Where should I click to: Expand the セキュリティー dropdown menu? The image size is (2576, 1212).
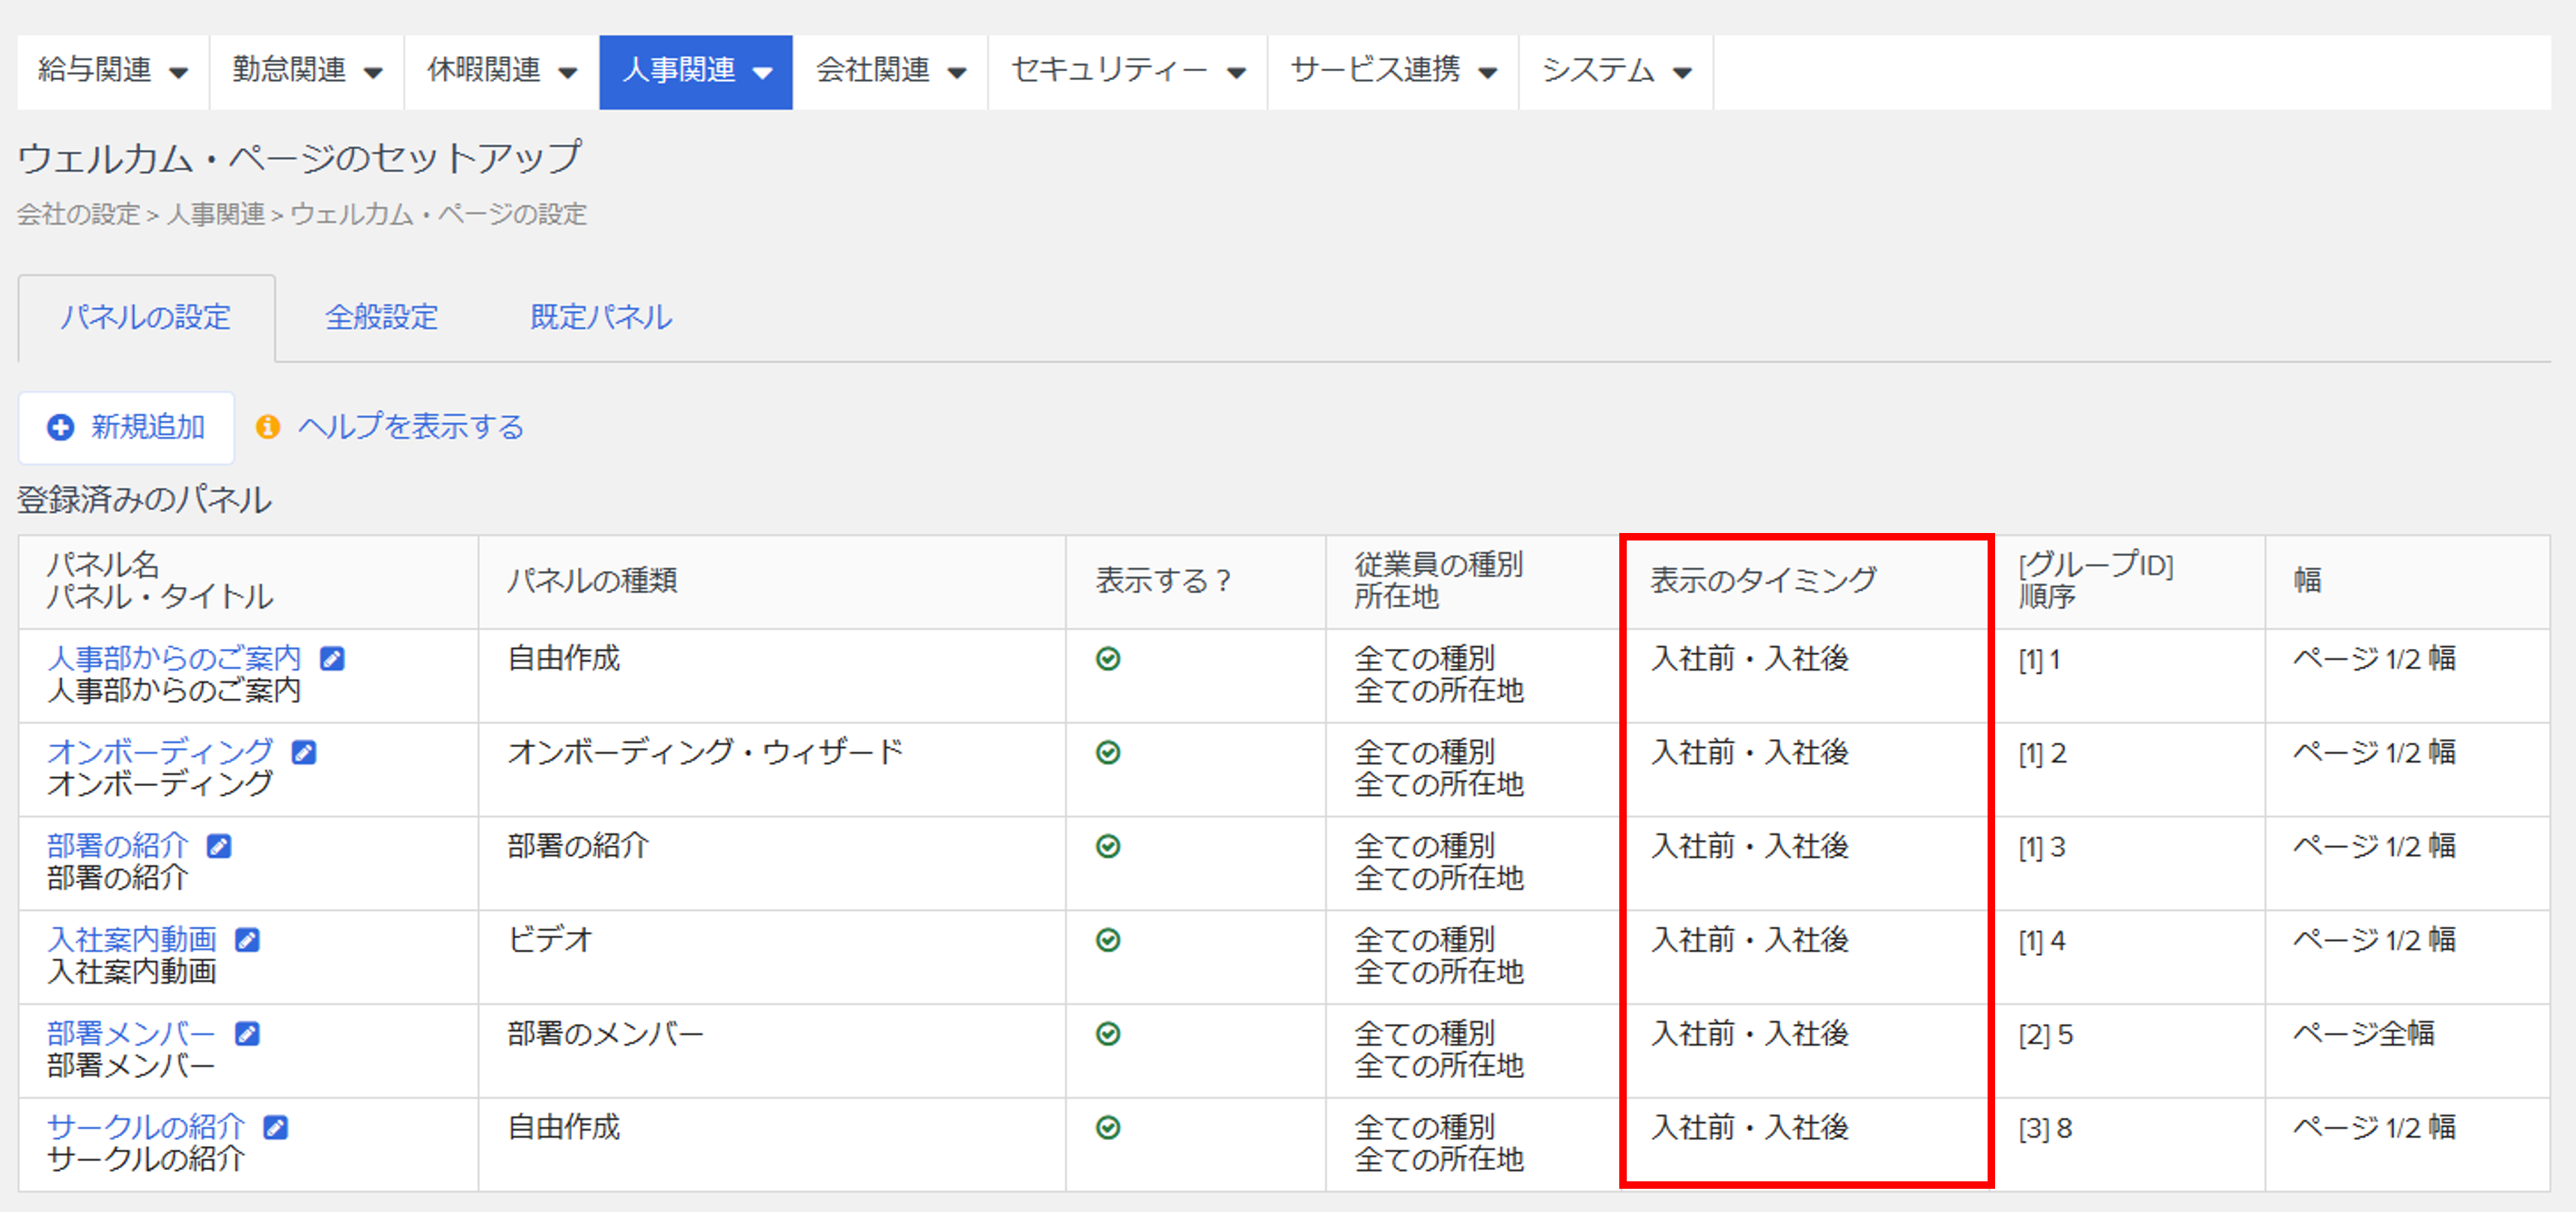tap(1127, 71)
